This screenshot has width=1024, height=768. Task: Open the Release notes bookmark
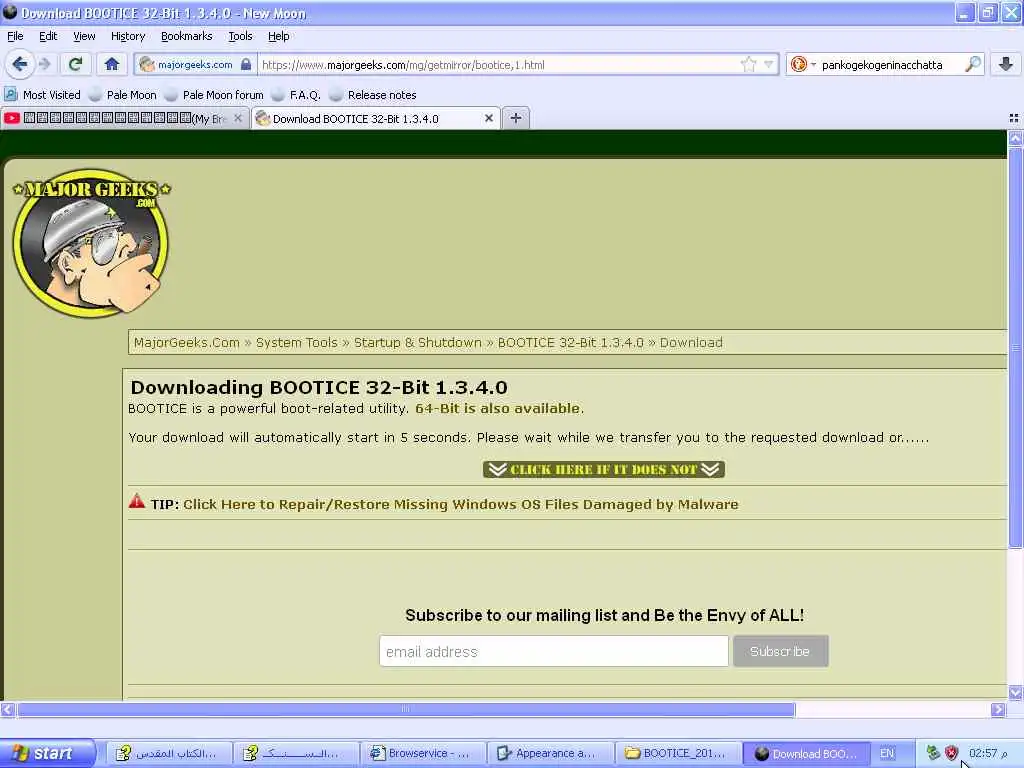tap(374, 95)
